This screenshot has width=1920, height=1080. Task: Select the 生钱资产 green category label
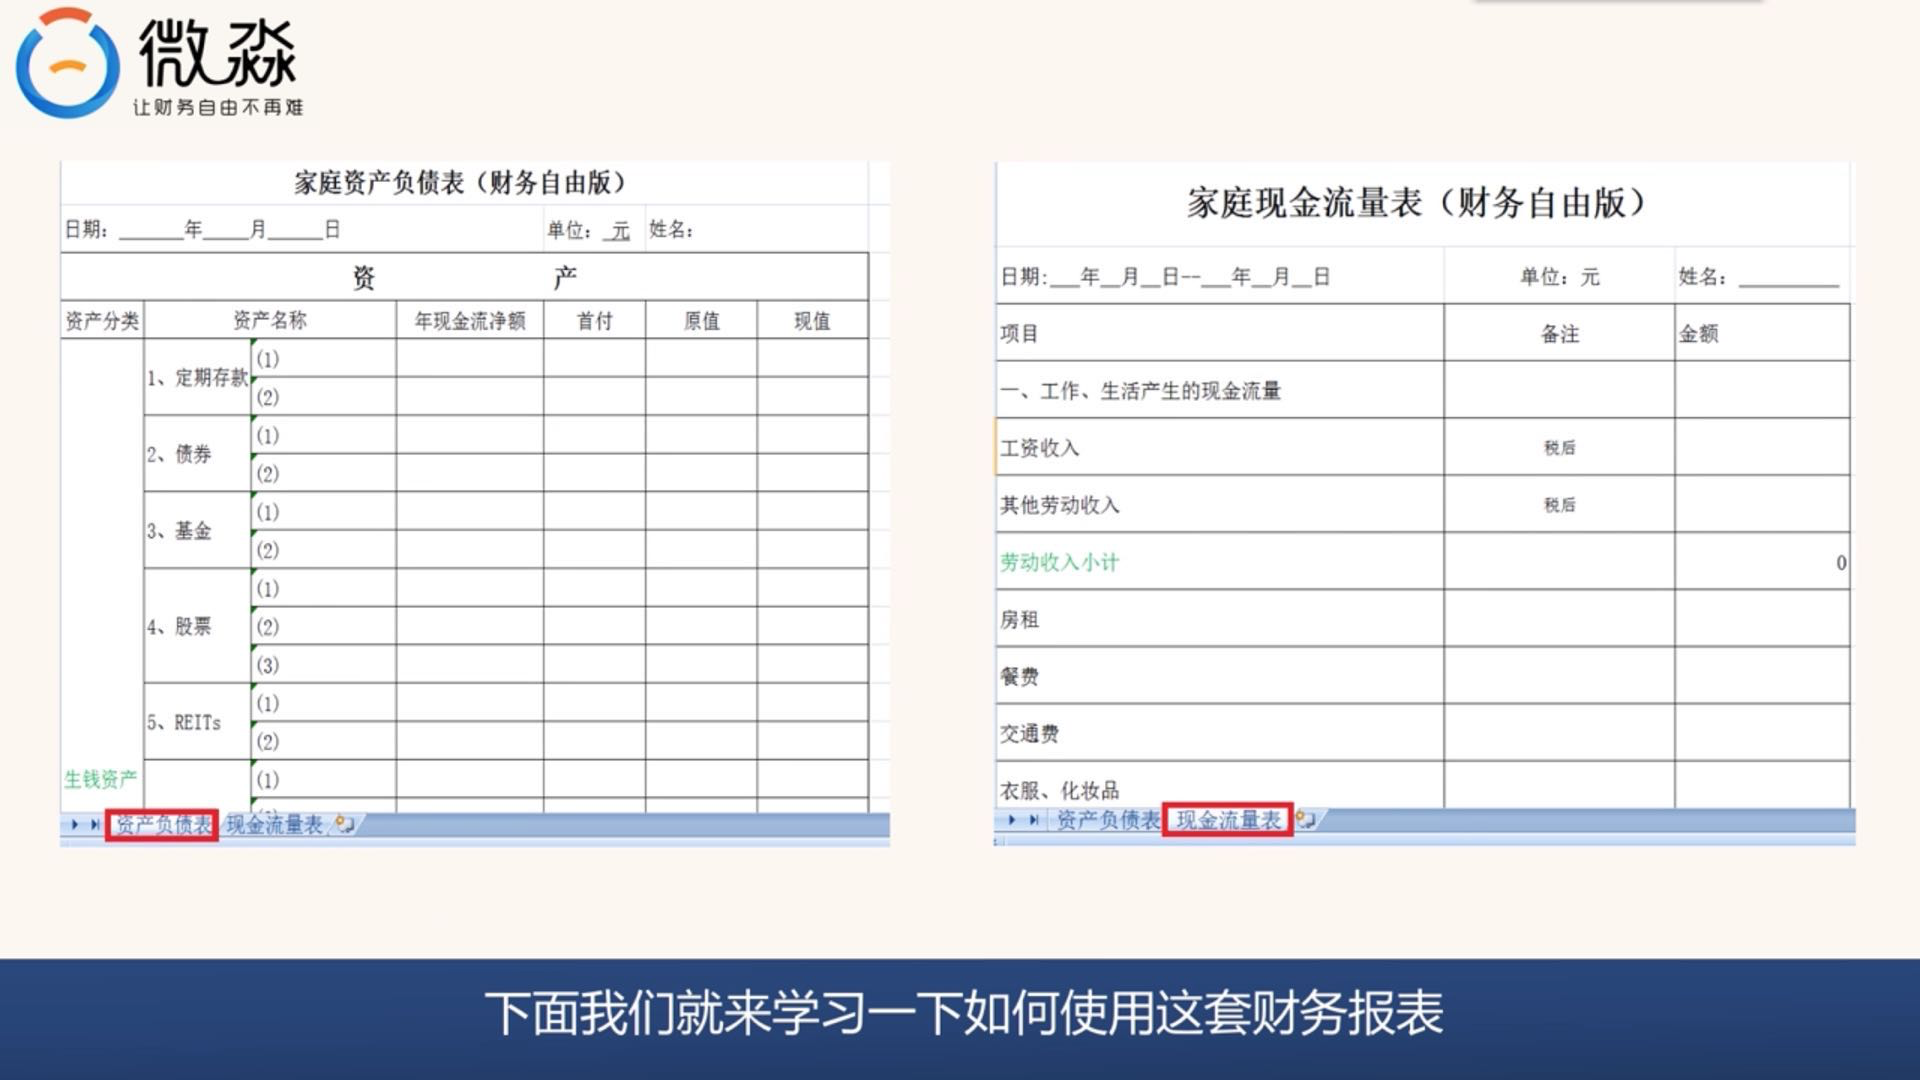tap(101, 779)
